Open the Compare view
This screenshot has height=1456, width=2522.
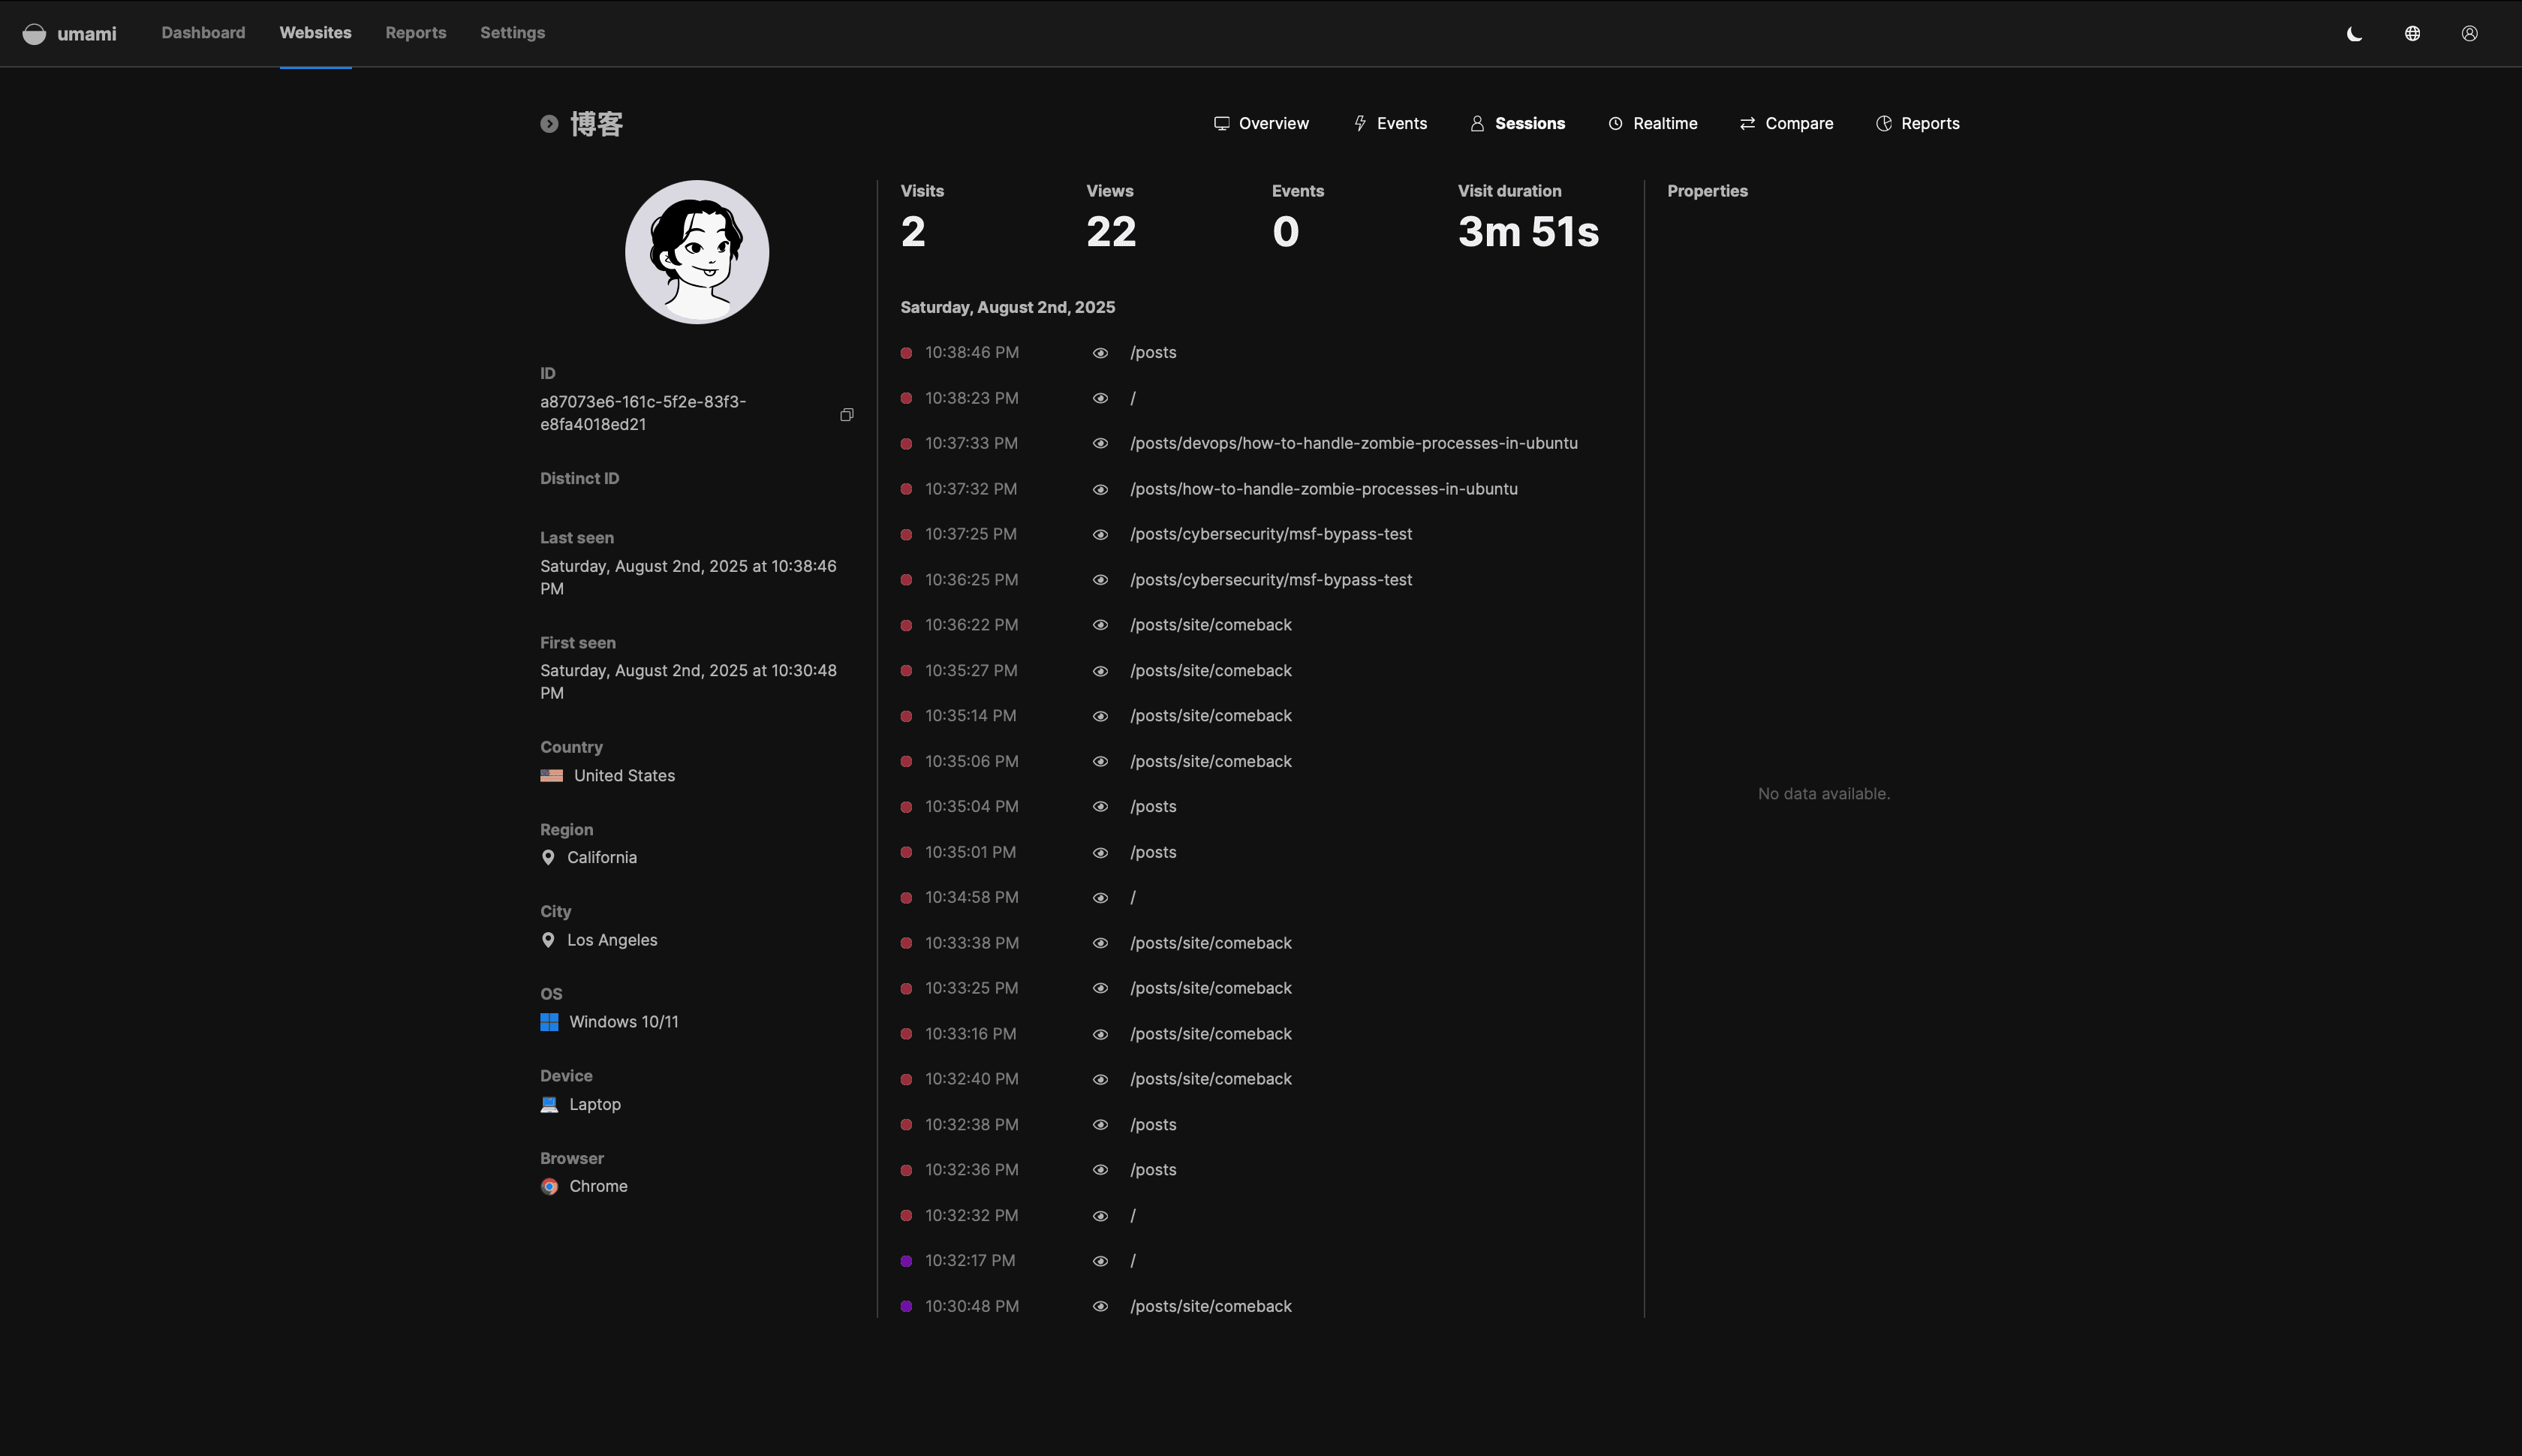(x=1786, y=124)
